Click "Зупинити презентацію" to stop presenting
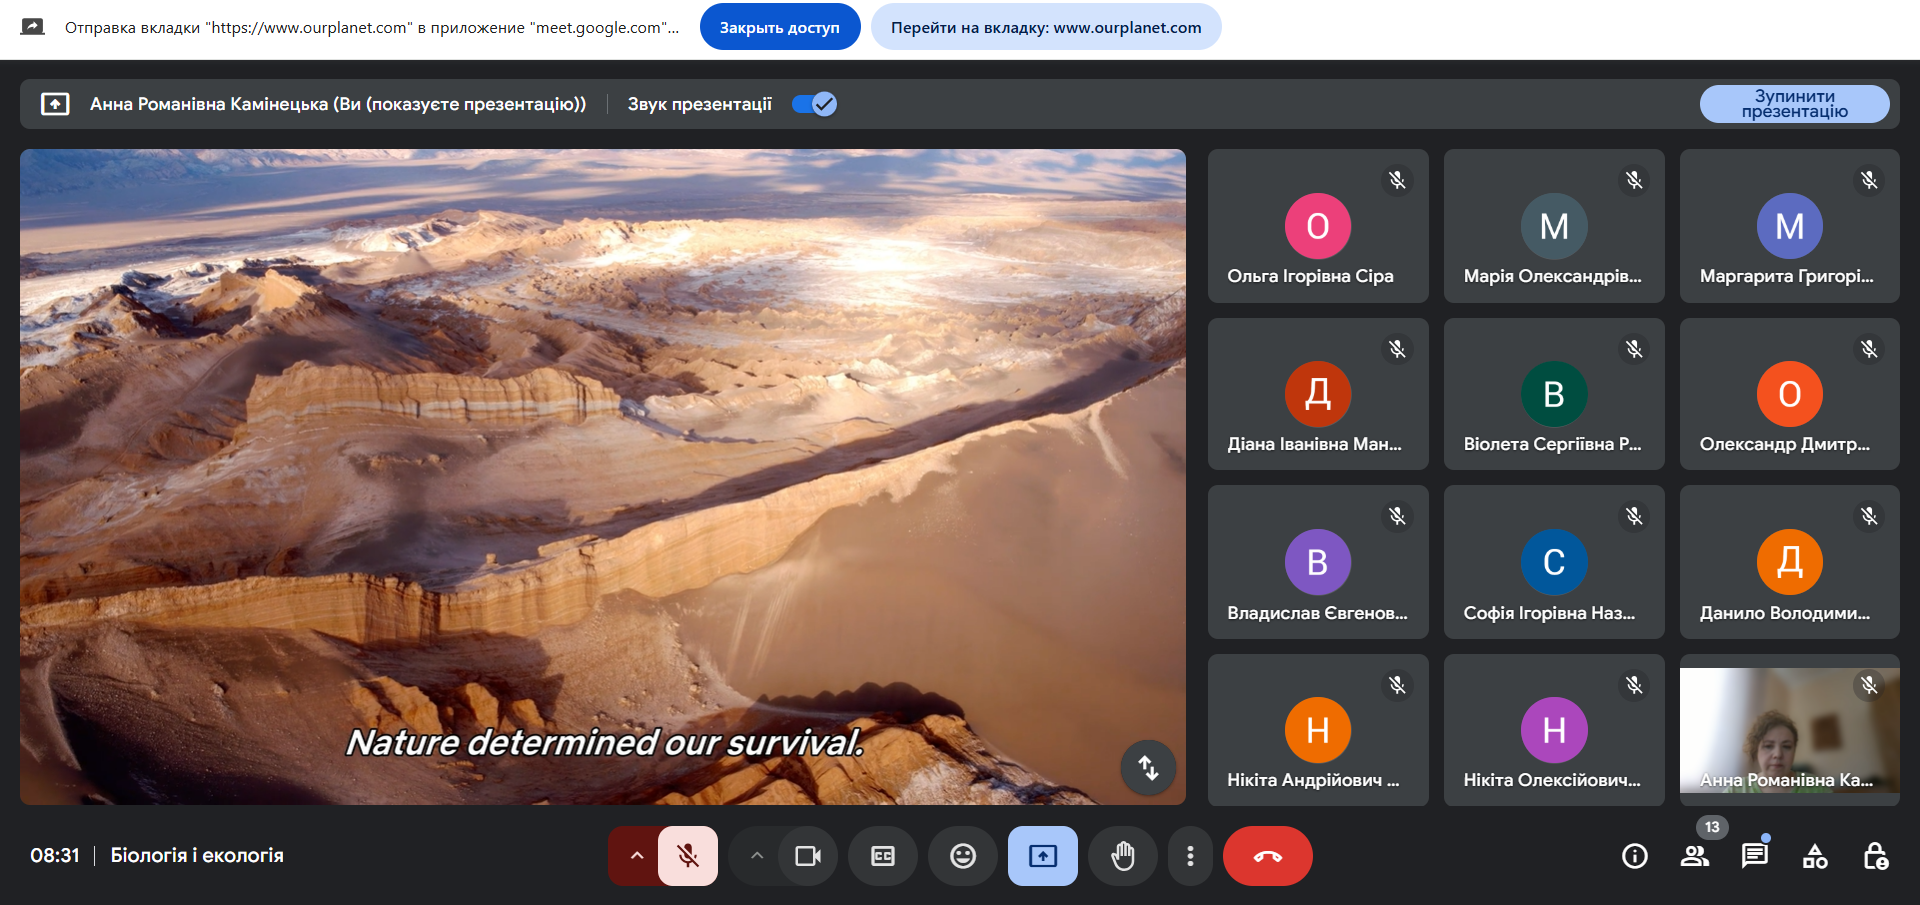Image resolution: width=1920 pixels, height=905 pixels. 1794,104
